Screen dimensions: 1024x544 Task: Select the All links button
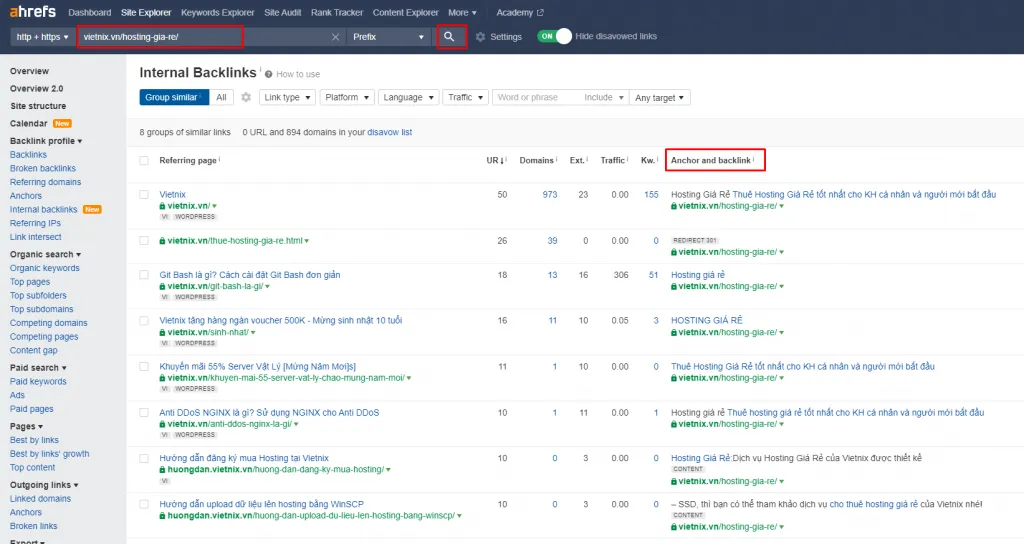(x=221, y=97)
